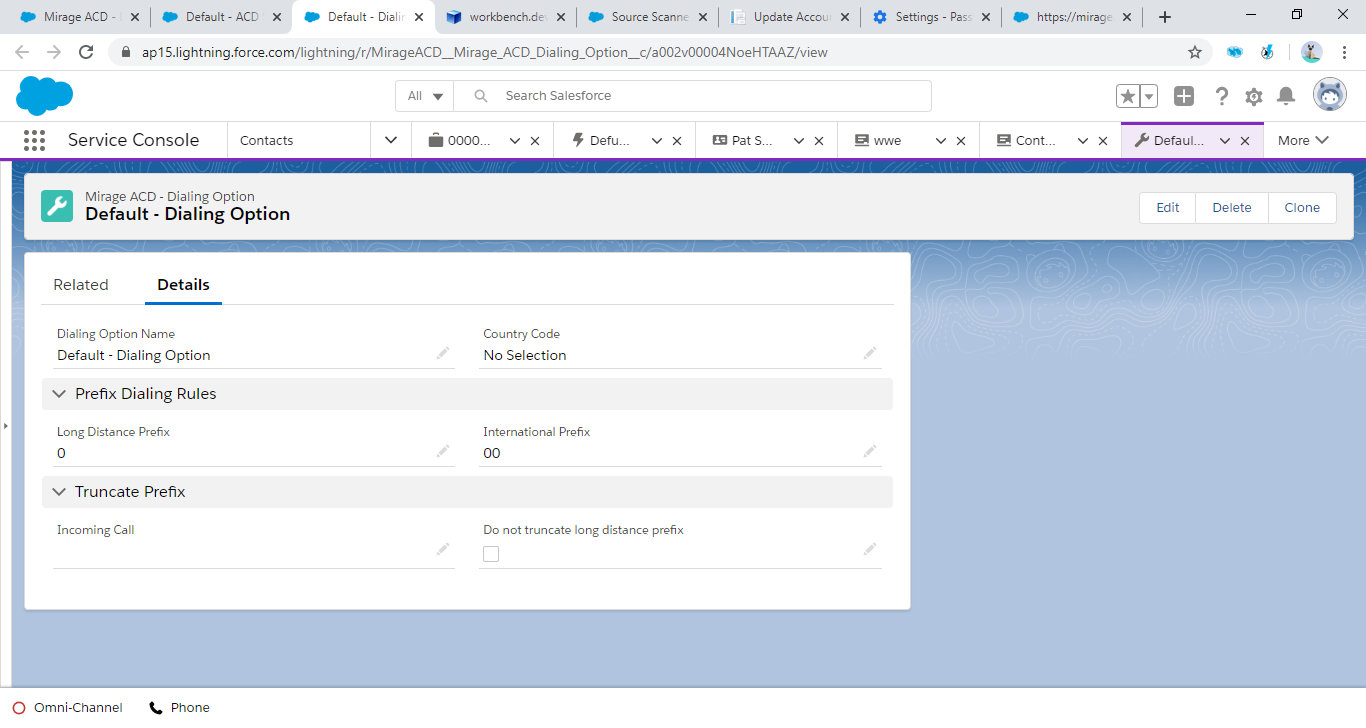Image resolution: width=1366 pixels, height=728 pixels.
Task: Open the Contacts navigation dropdown chevron
Action: click(391, 140)
